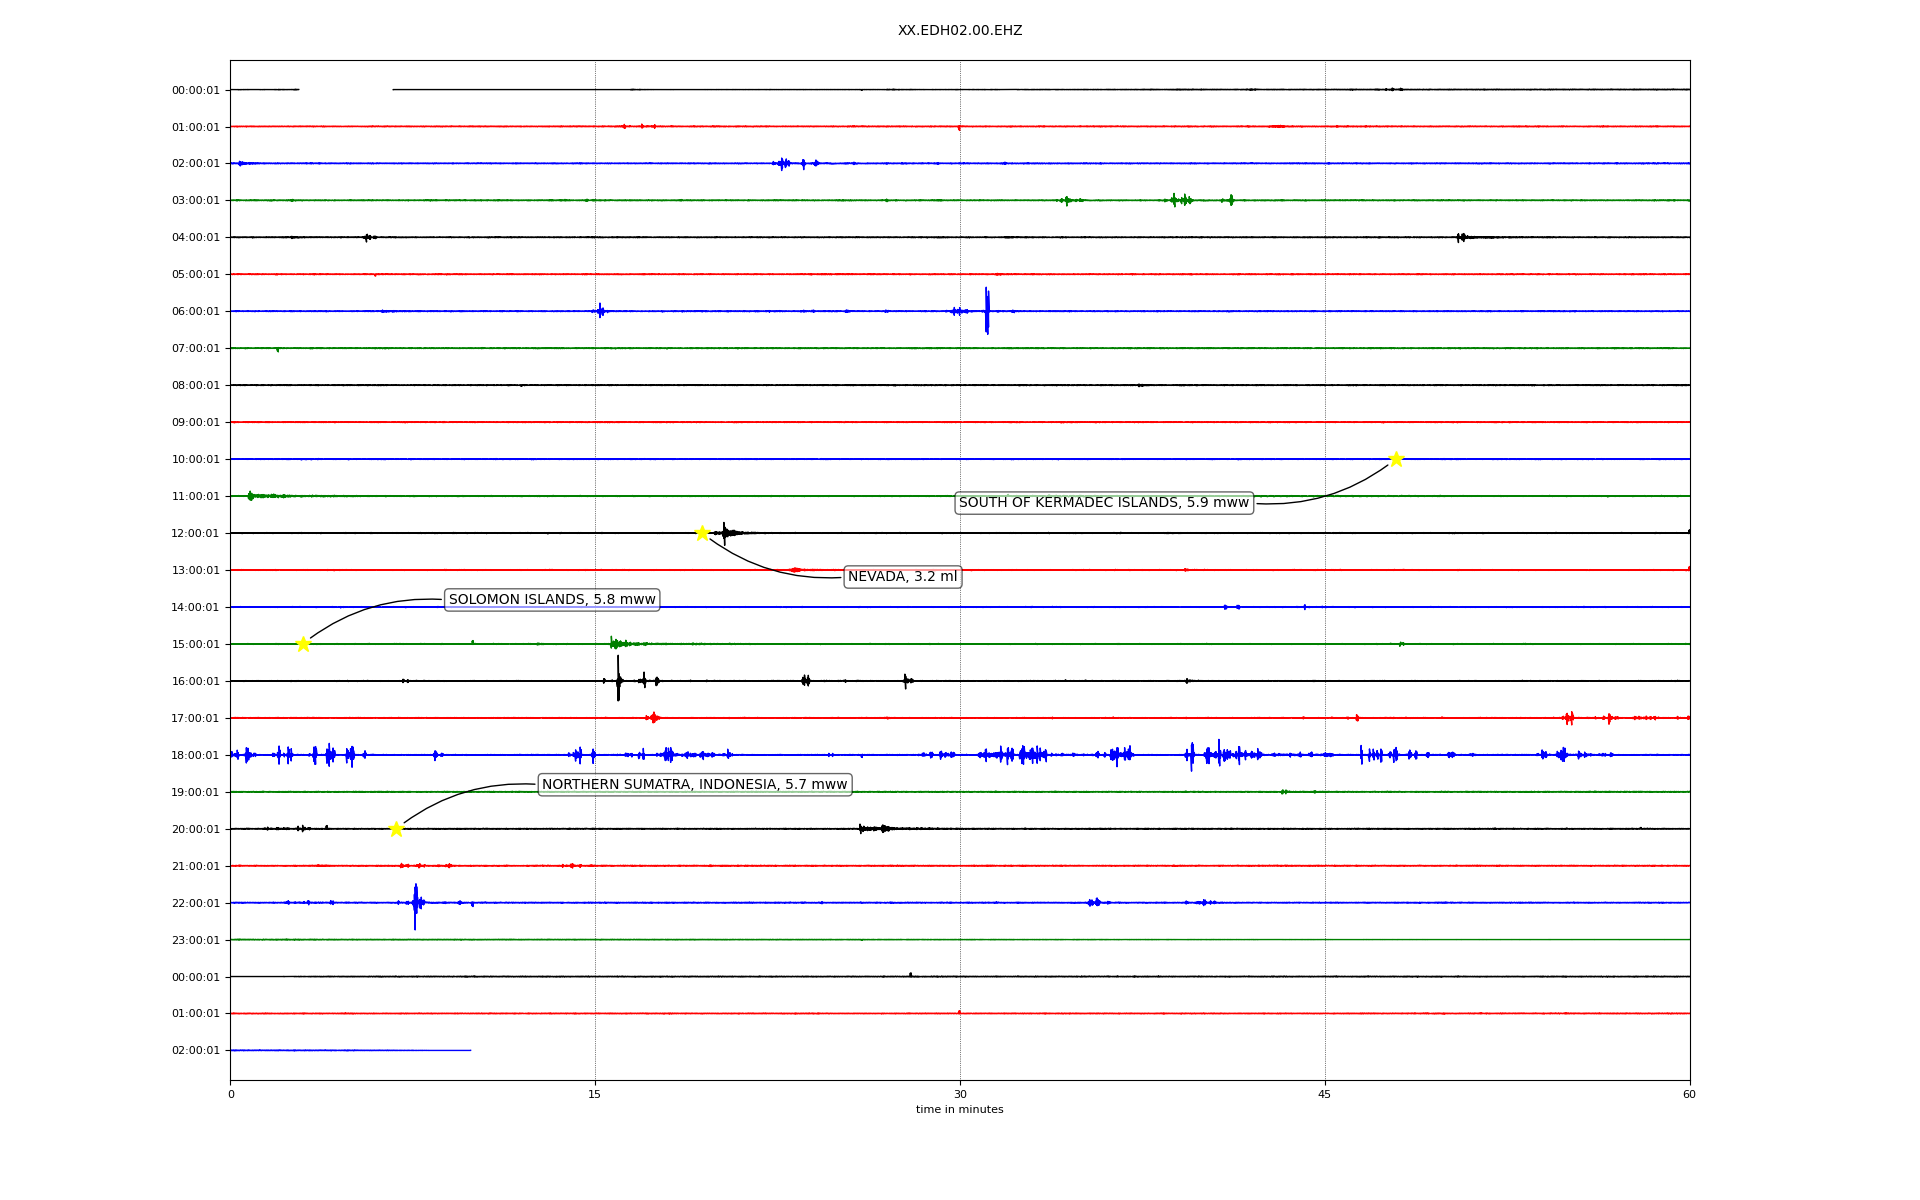This screenshot has height=1200, width=1920.
Task: Select the NEVADA, 3.2 ml annotation box
Action: point(902,577)
